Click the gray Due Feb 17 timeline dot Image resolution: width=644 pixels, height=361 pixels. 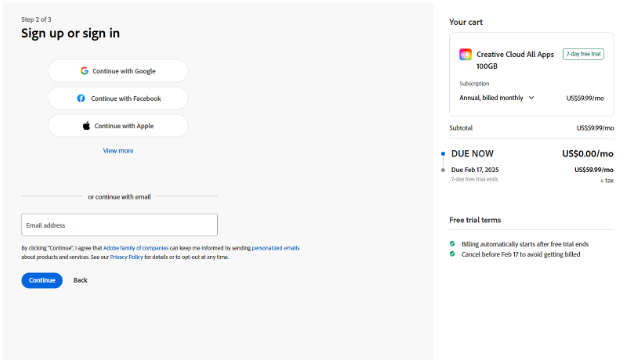pos(443,170)
